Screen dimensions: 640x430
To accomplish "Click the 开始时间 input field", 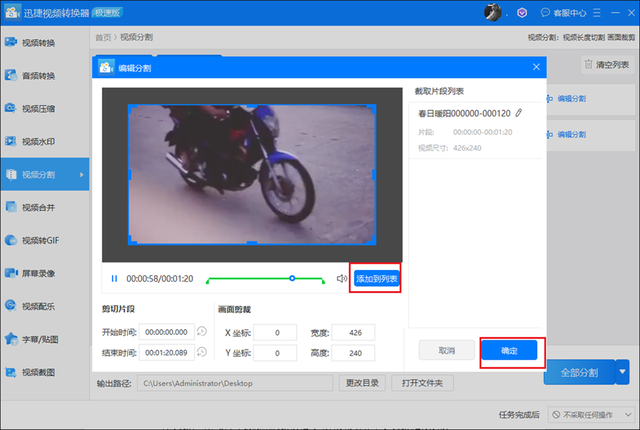I will point(167,332).
